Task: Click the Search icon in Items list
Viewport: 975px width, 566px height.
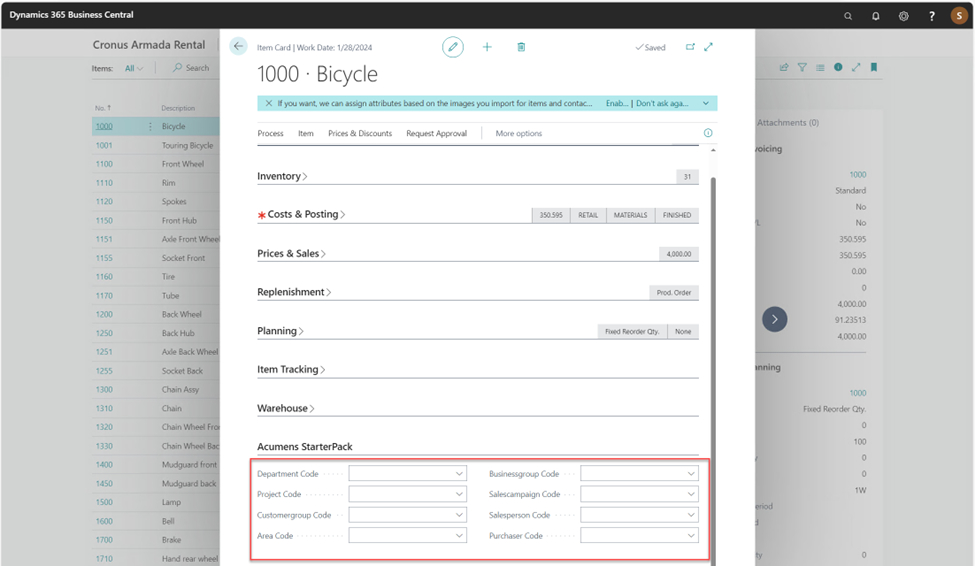Action: click(178, 67)
